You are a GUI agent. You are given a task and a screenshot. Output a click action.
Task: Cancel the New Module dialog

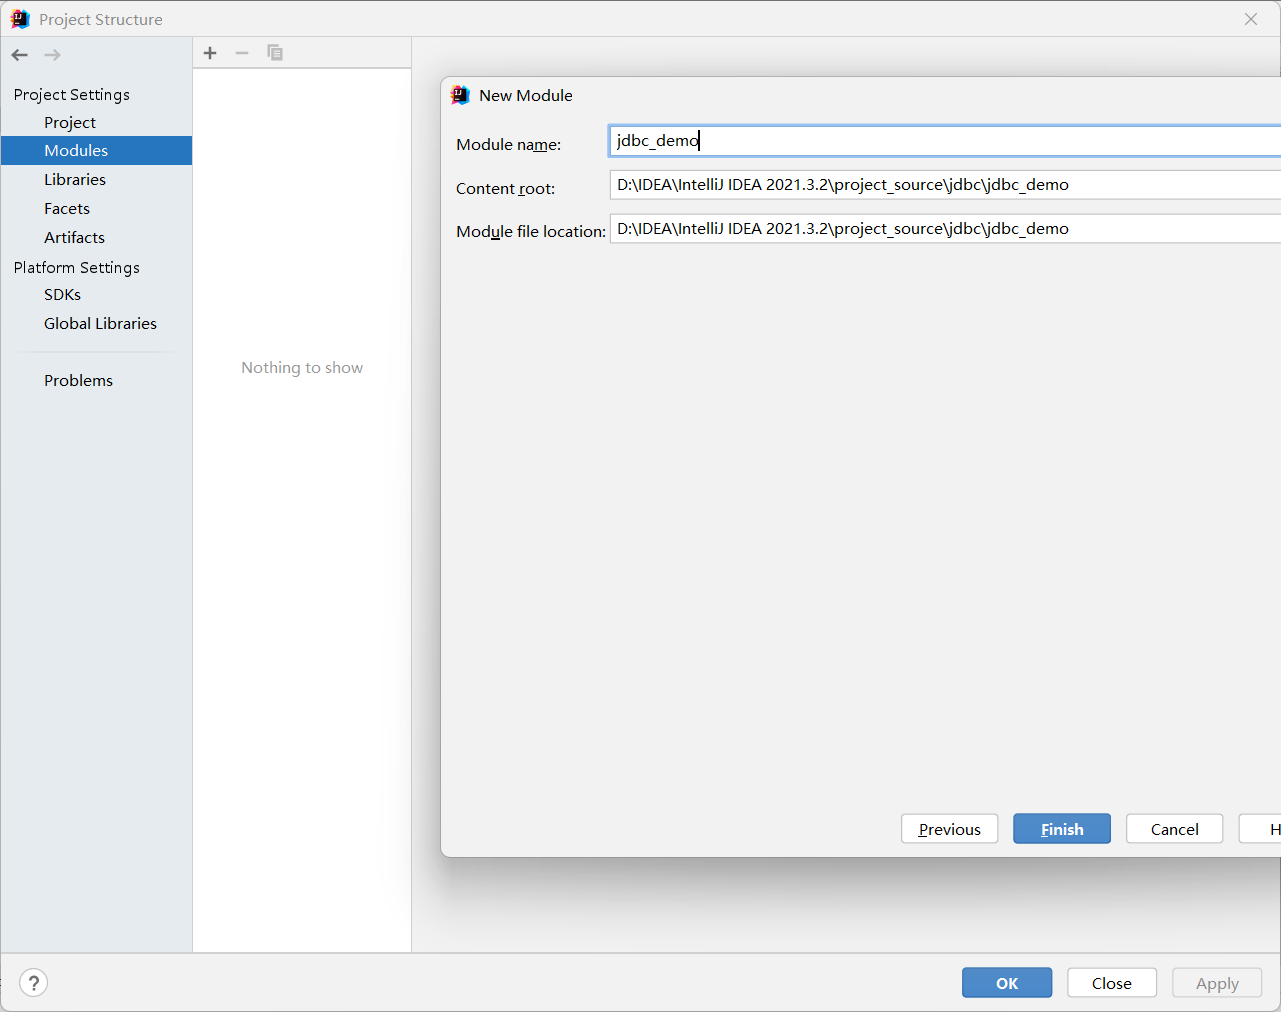click(x=1175, y=829)
